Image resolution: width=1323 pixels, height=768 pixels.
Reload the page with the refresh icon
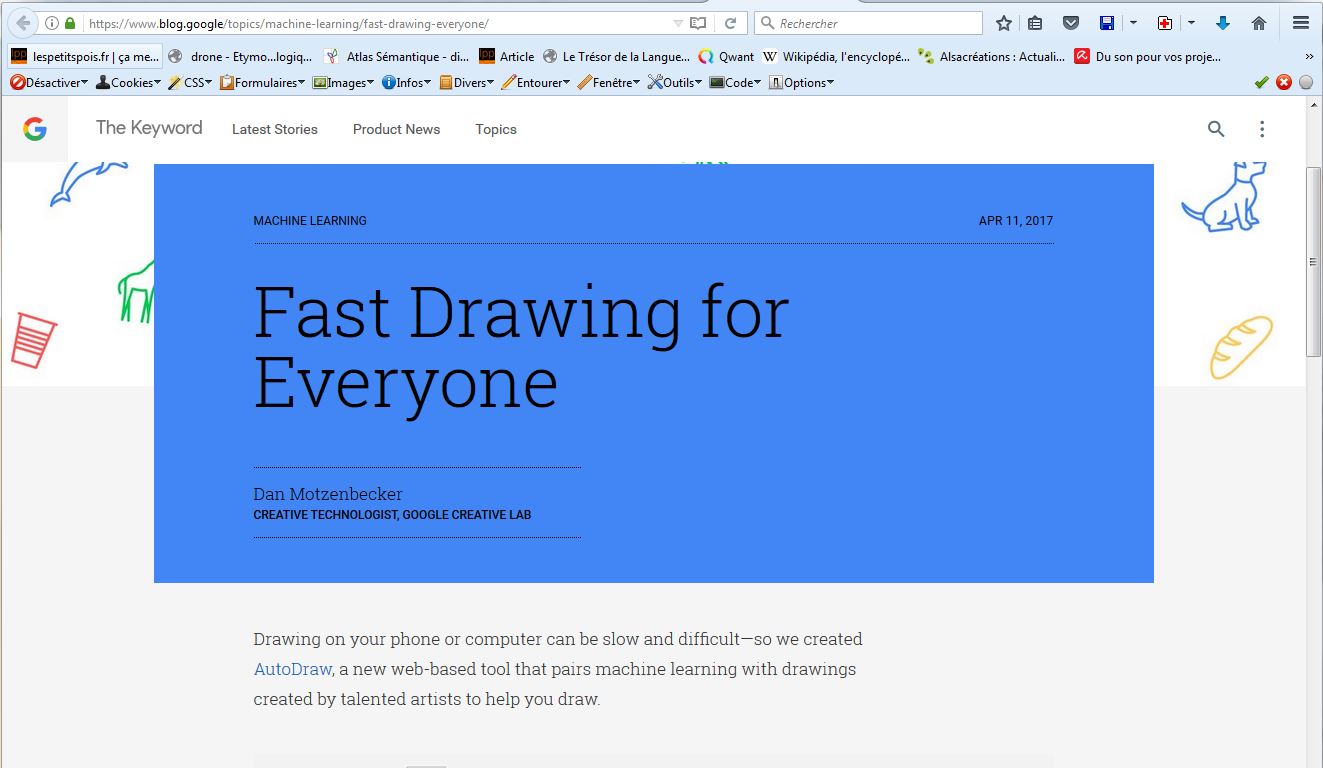click(x=731, y=23)
